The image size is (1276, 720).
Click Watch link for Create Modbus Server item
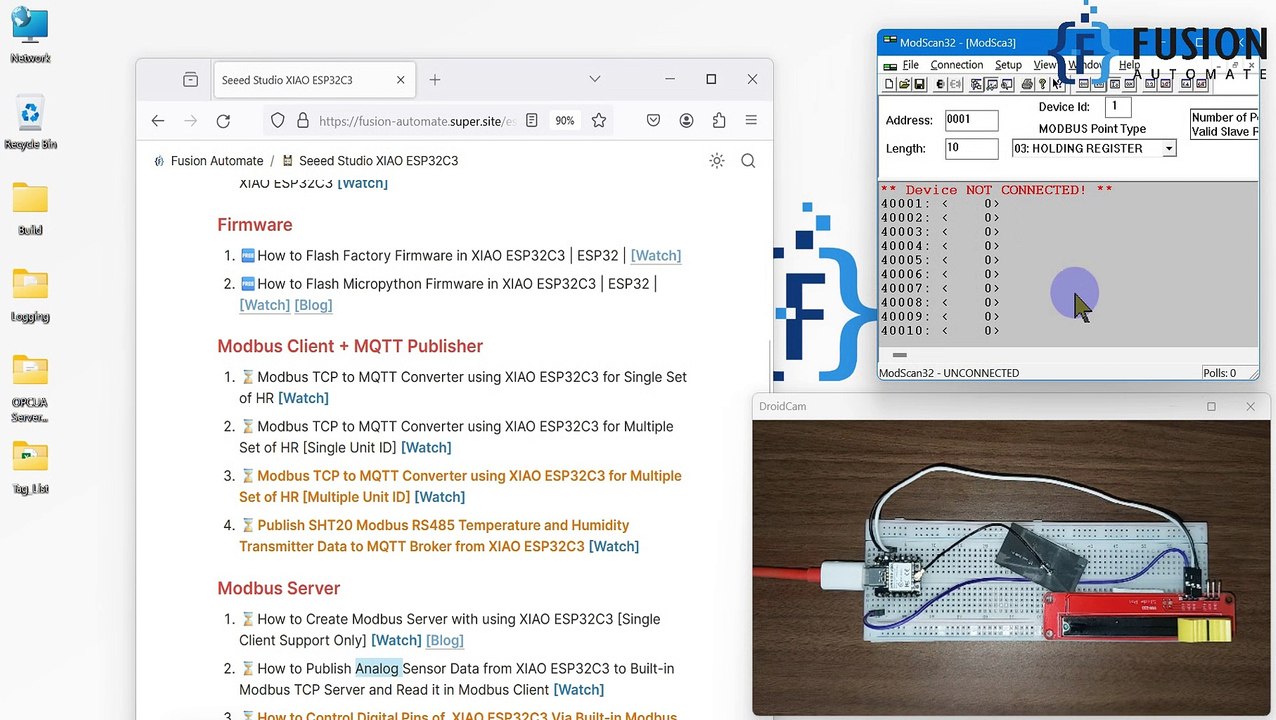click(x=396, y=640)
